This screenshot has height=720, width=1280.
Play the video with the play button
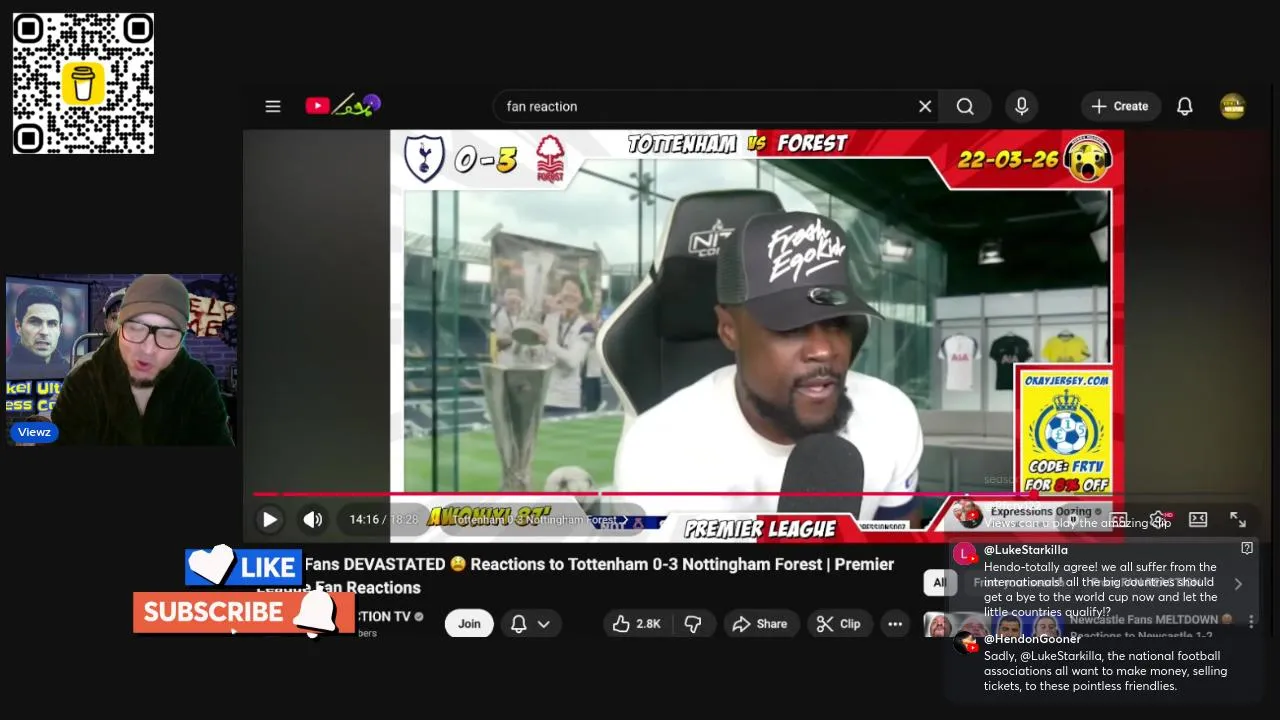269,519
